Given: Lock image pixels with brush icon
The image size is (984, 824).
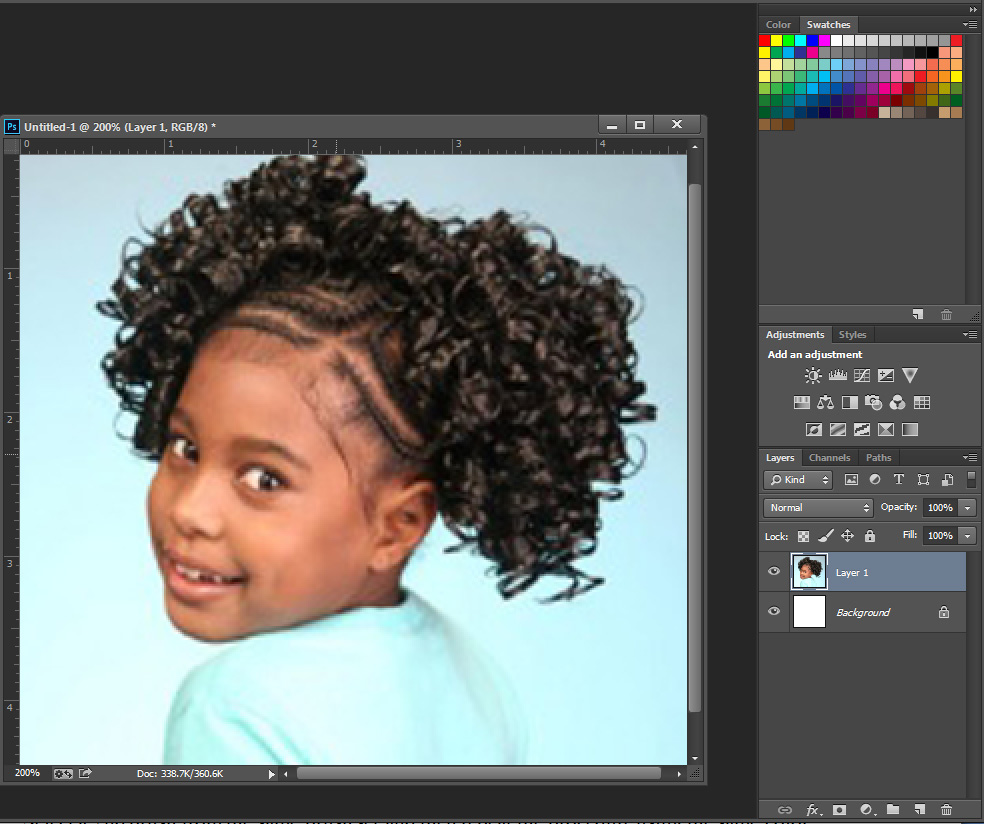Looking at the screenshot, I should pyautogui.click(x=825, y=535).
